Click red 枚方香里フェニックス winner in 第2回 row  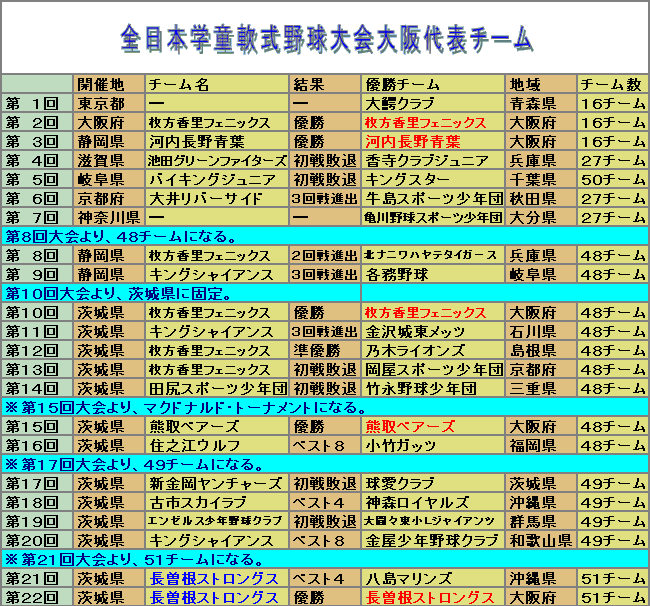click(x=426, y=122)
